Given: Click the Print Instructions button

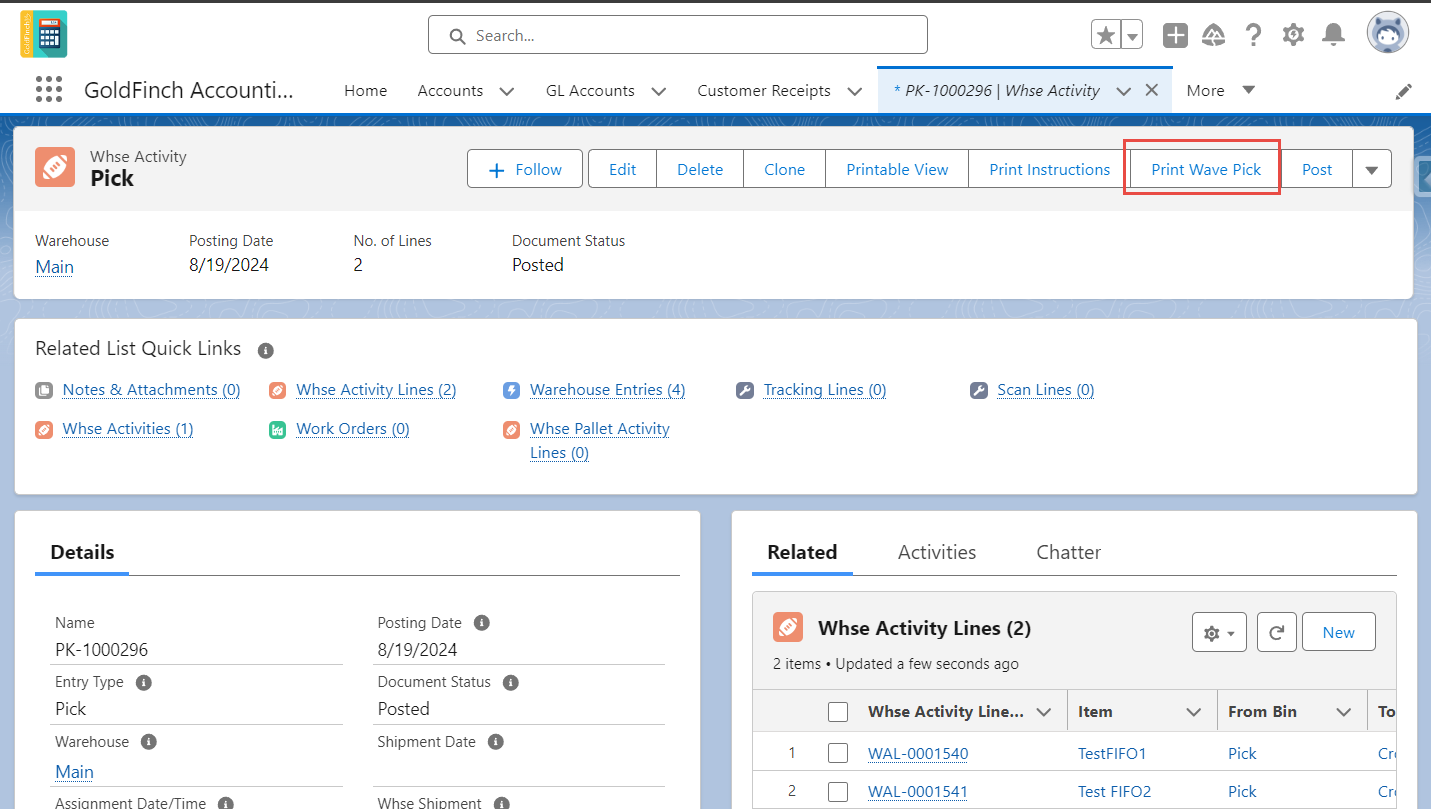Looking at the screenshot, I should (x=1049, y=169).
